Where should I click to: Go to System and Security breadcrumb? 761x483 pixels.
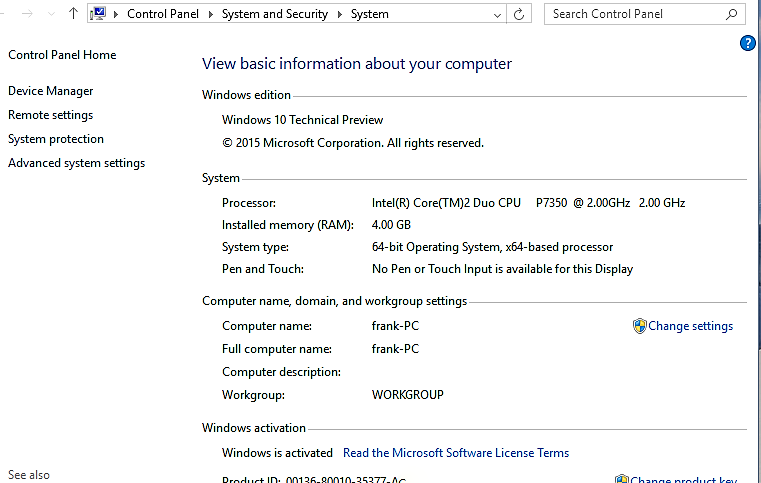pyautogui.click(x=275, y=14)
